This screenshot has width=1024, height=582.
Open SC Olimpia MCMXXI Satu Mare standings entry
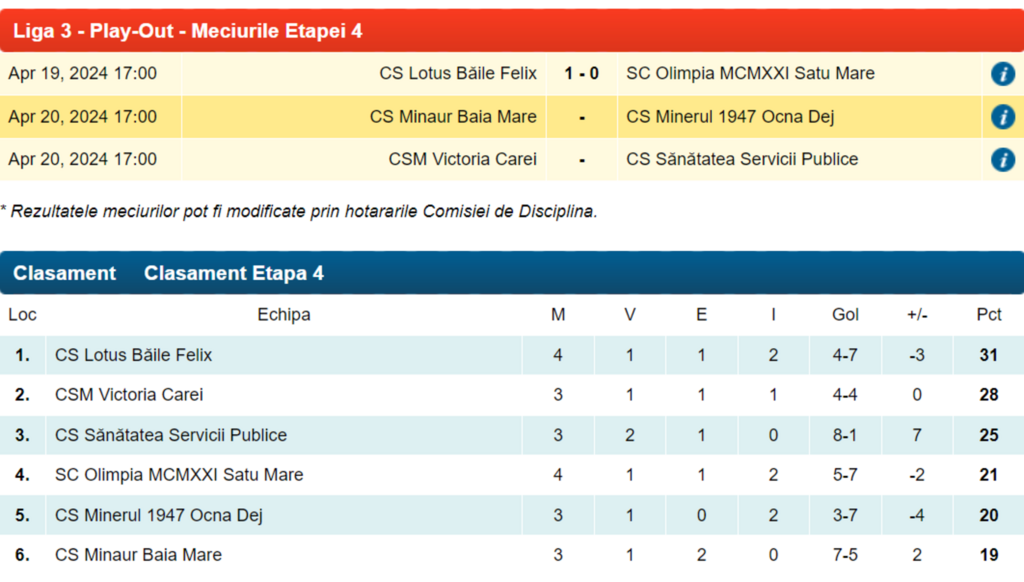click(x=179, y=475)
